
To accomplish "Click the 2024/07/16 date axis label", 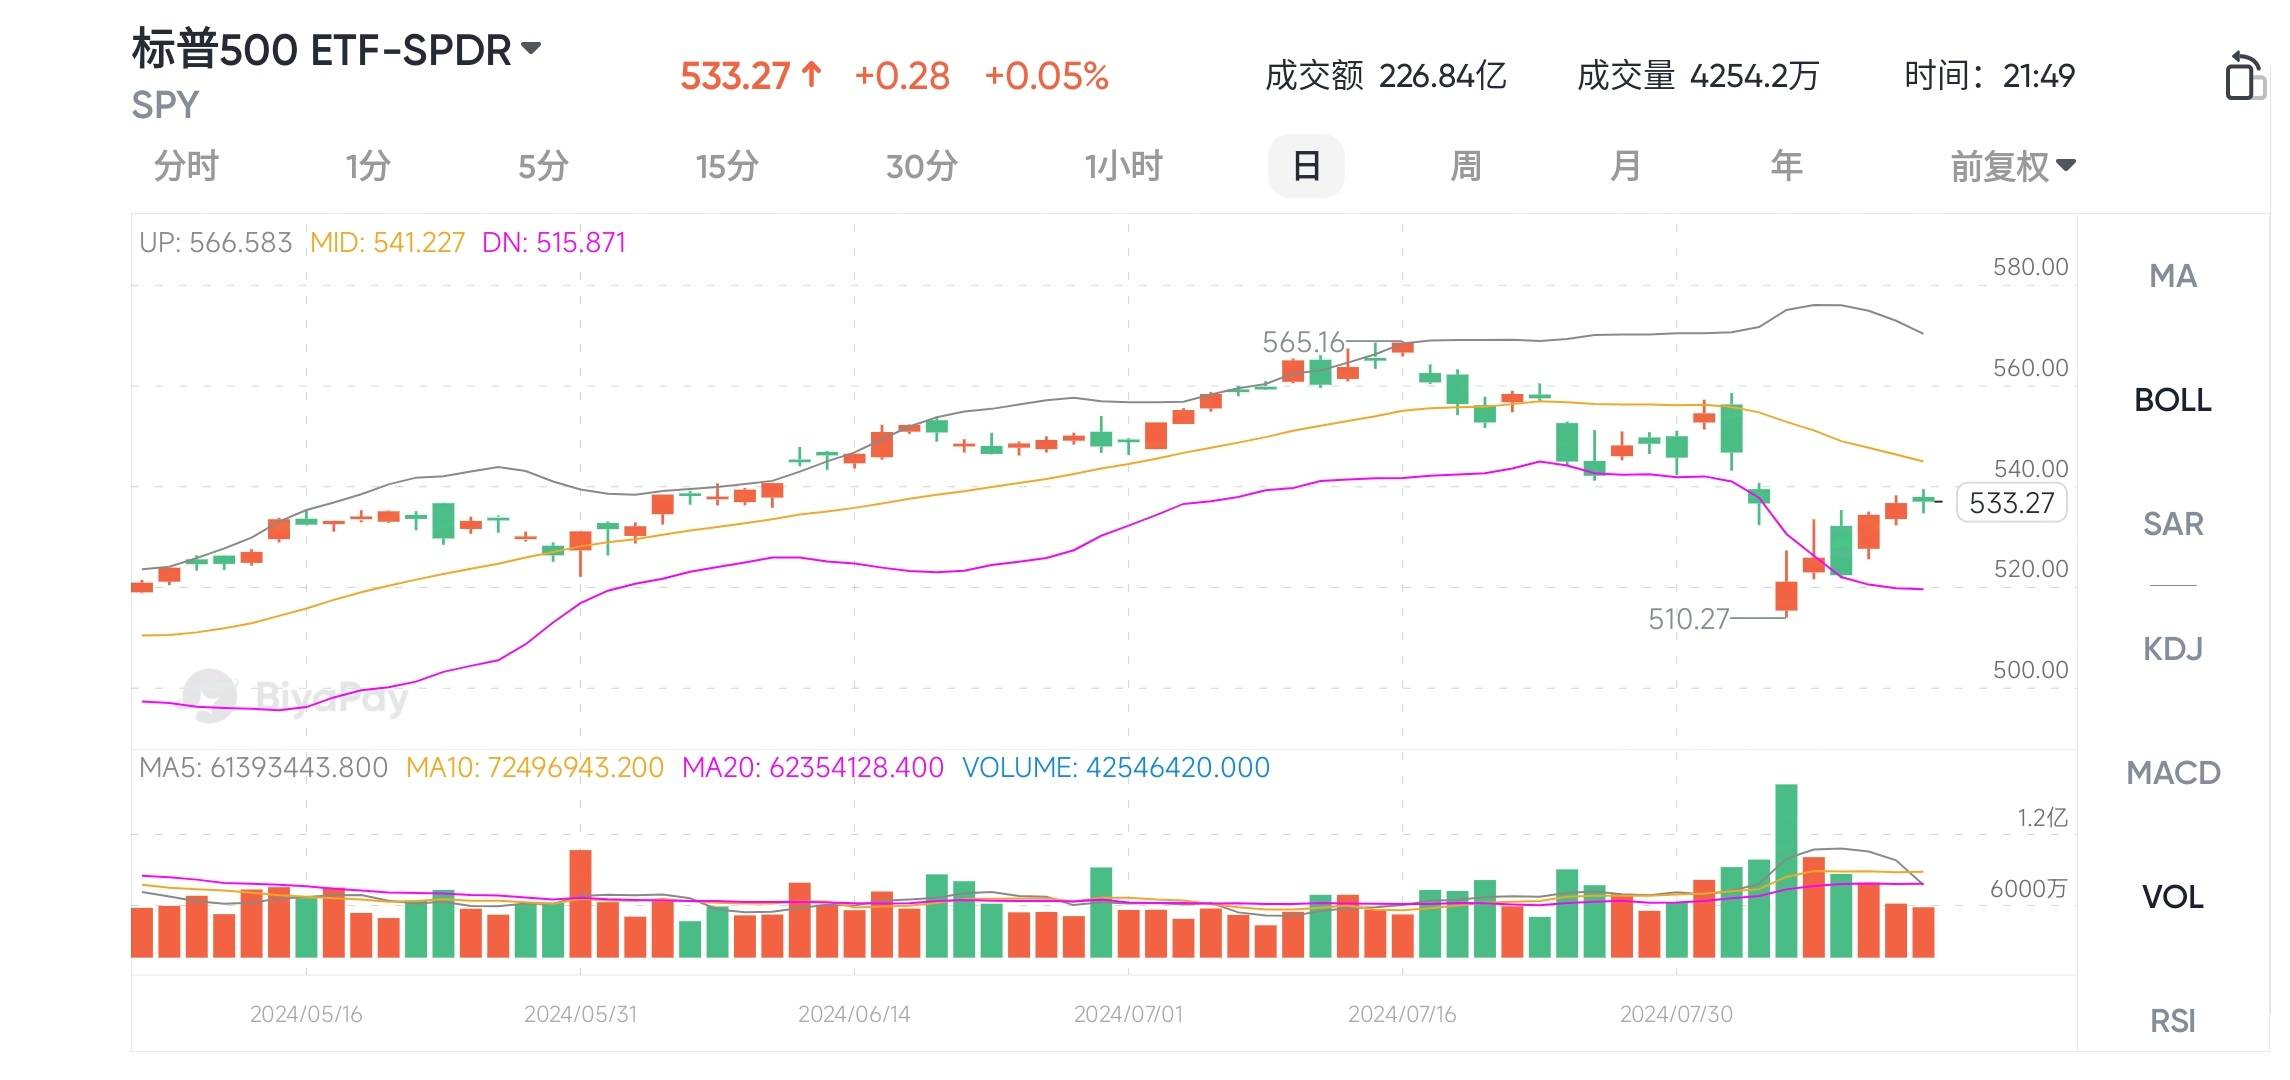I will point(1402,1014).
